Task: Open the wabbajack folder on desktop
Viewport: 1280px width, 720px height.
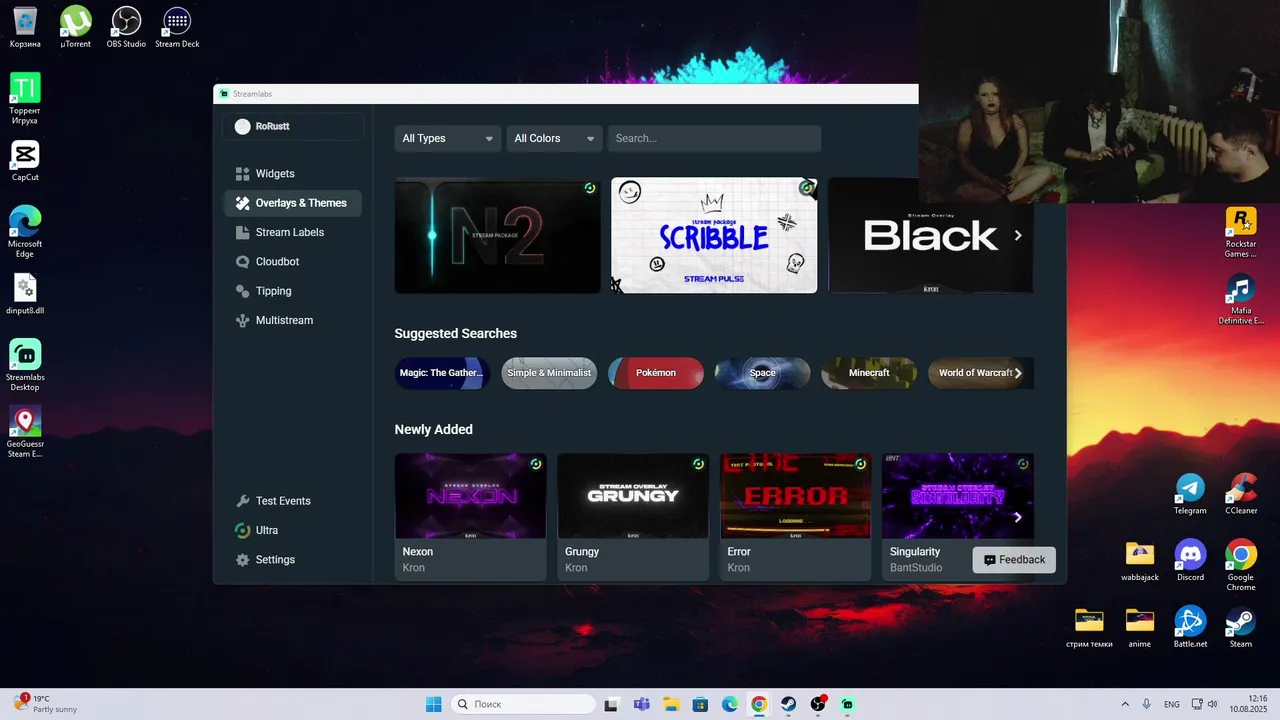Action: (1139, 561)
